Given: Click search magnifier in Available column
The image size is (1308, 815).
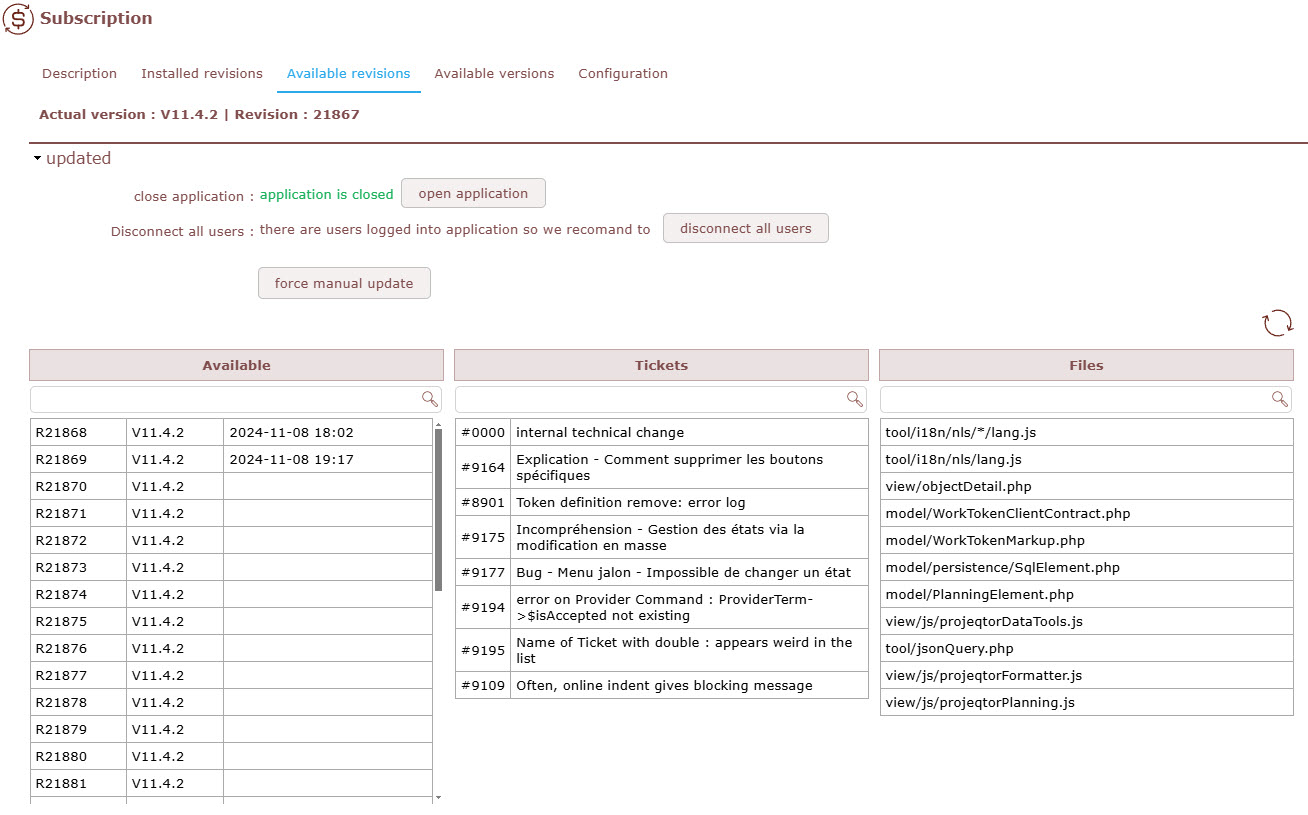Looking at the screenshot, I should 429,399.
